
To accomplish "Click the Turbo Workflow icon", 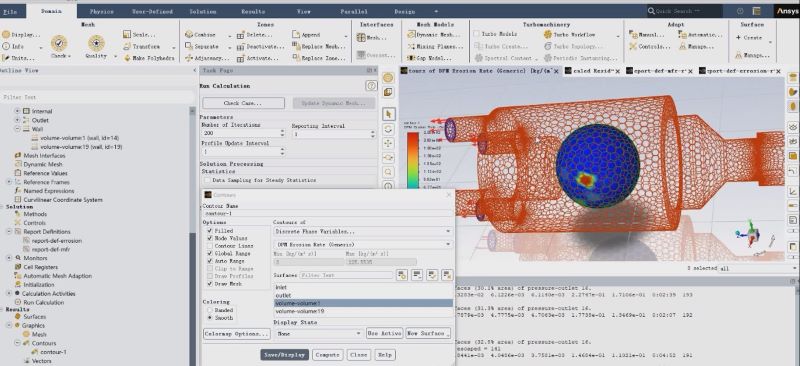I will (x=548, y=34).
